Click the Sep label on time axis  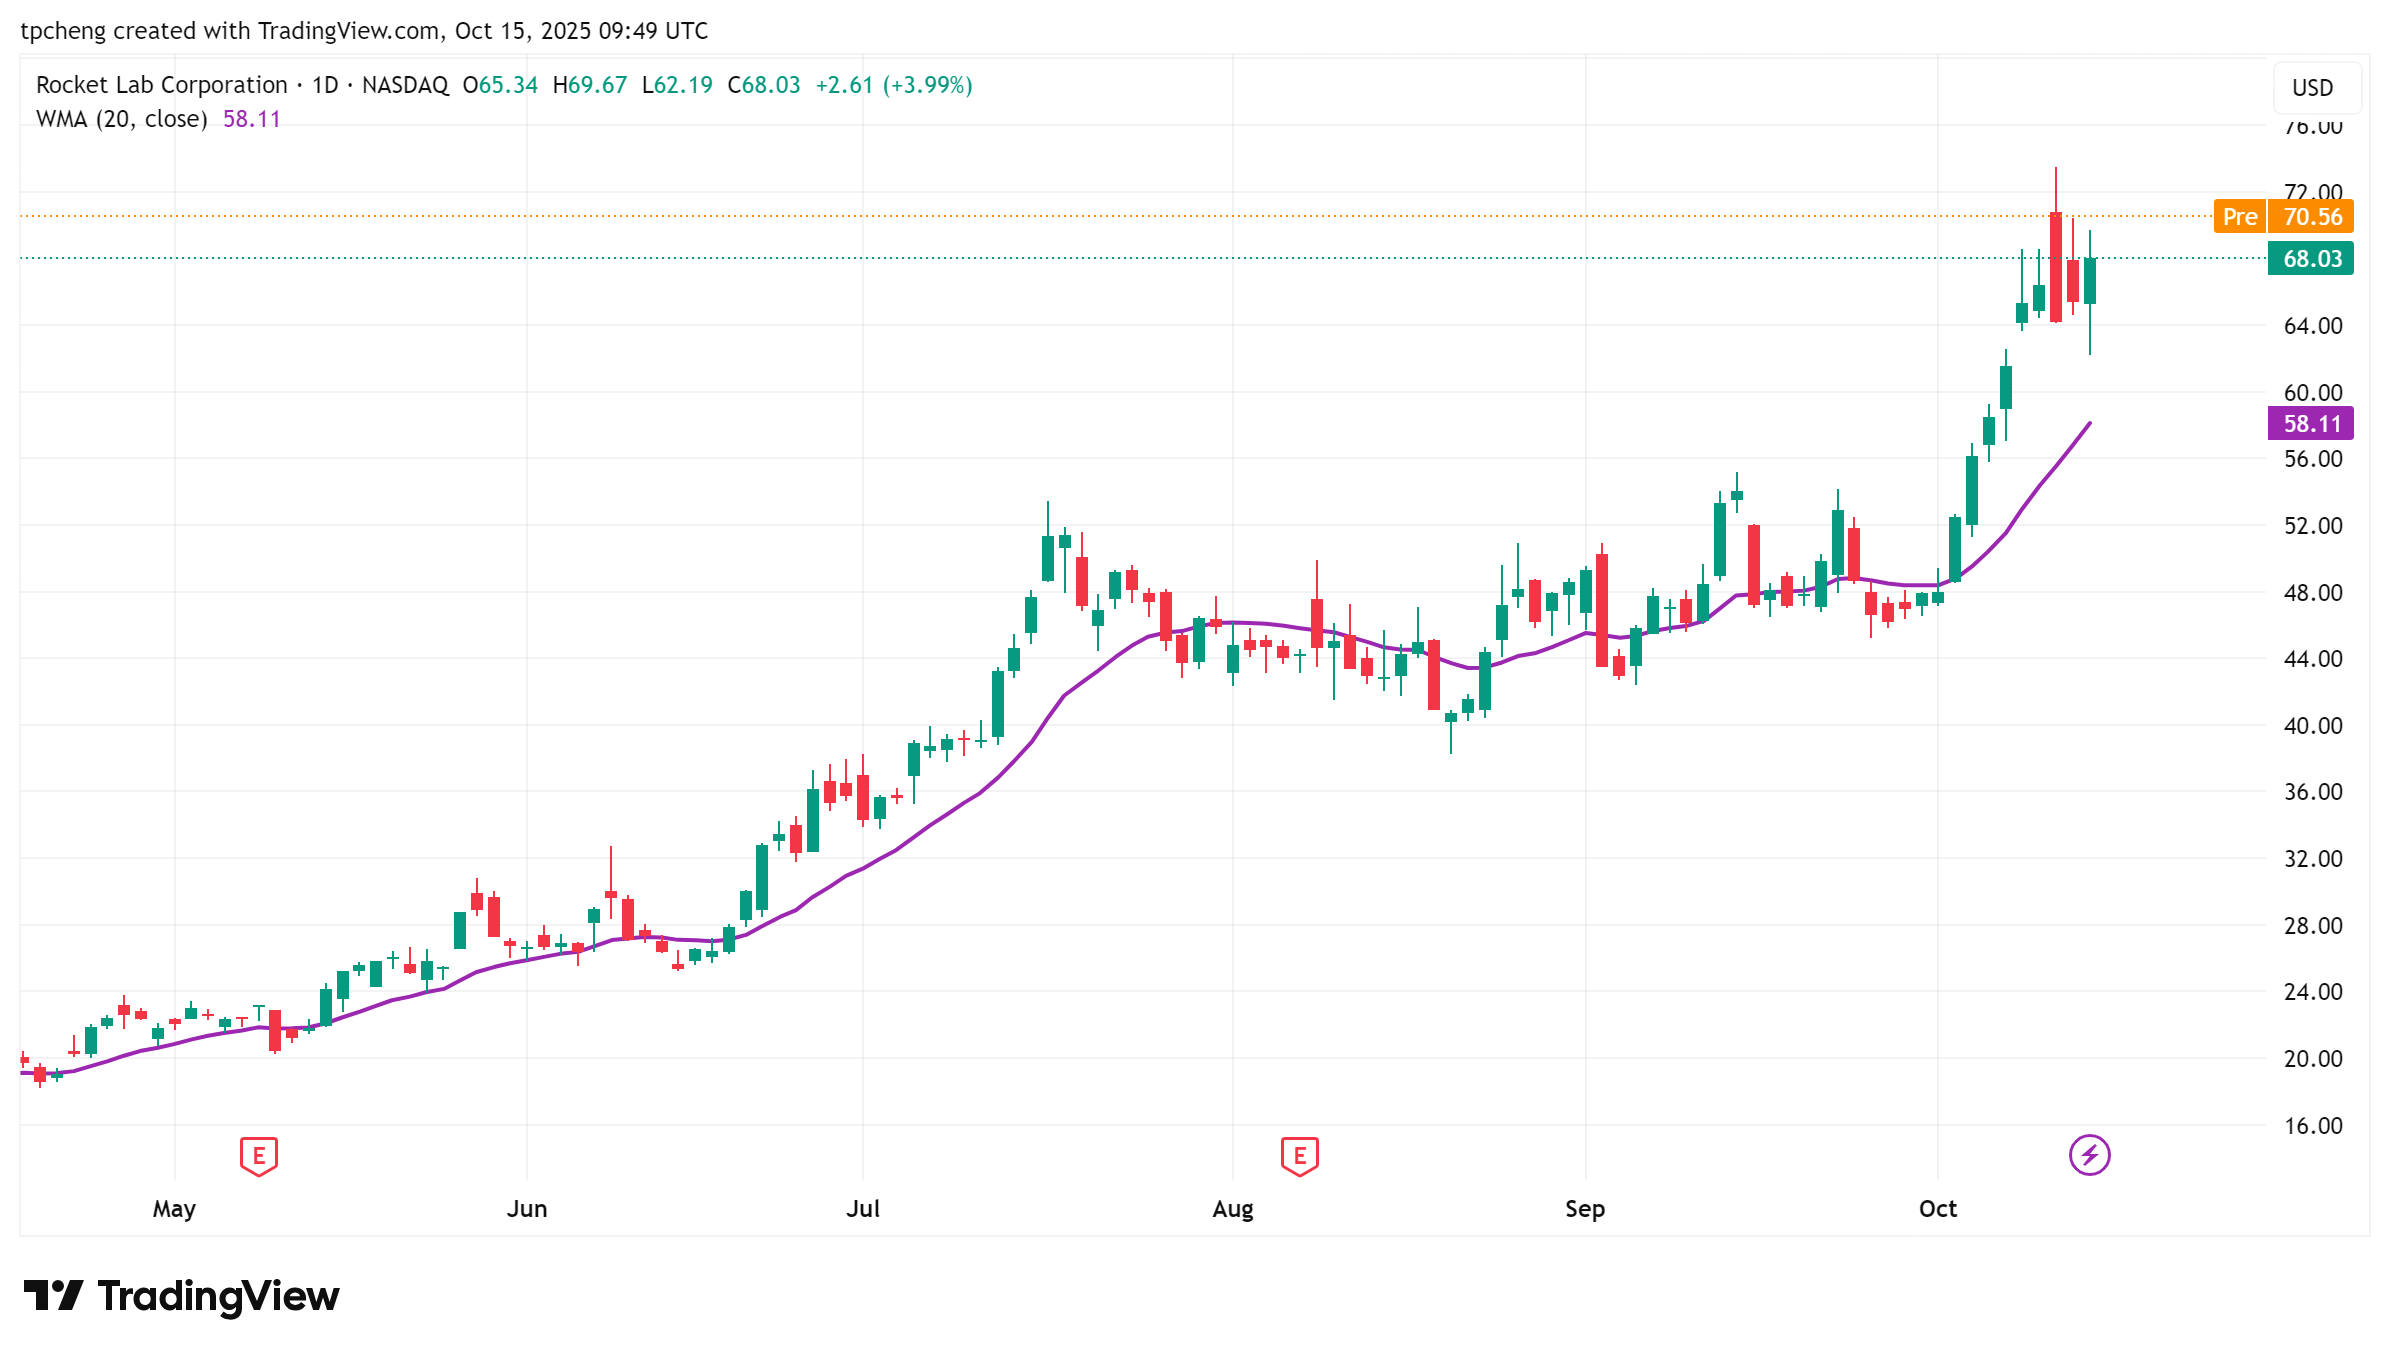1585,1209
